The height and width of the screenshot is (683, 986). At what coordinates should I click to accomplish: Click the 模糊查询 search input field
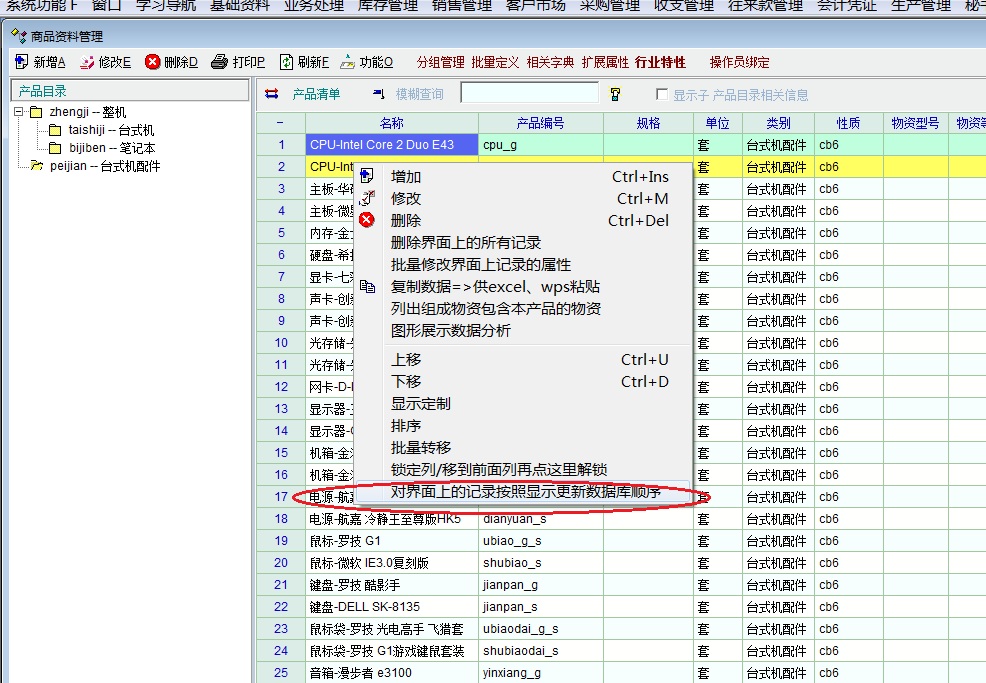[529, 94]
